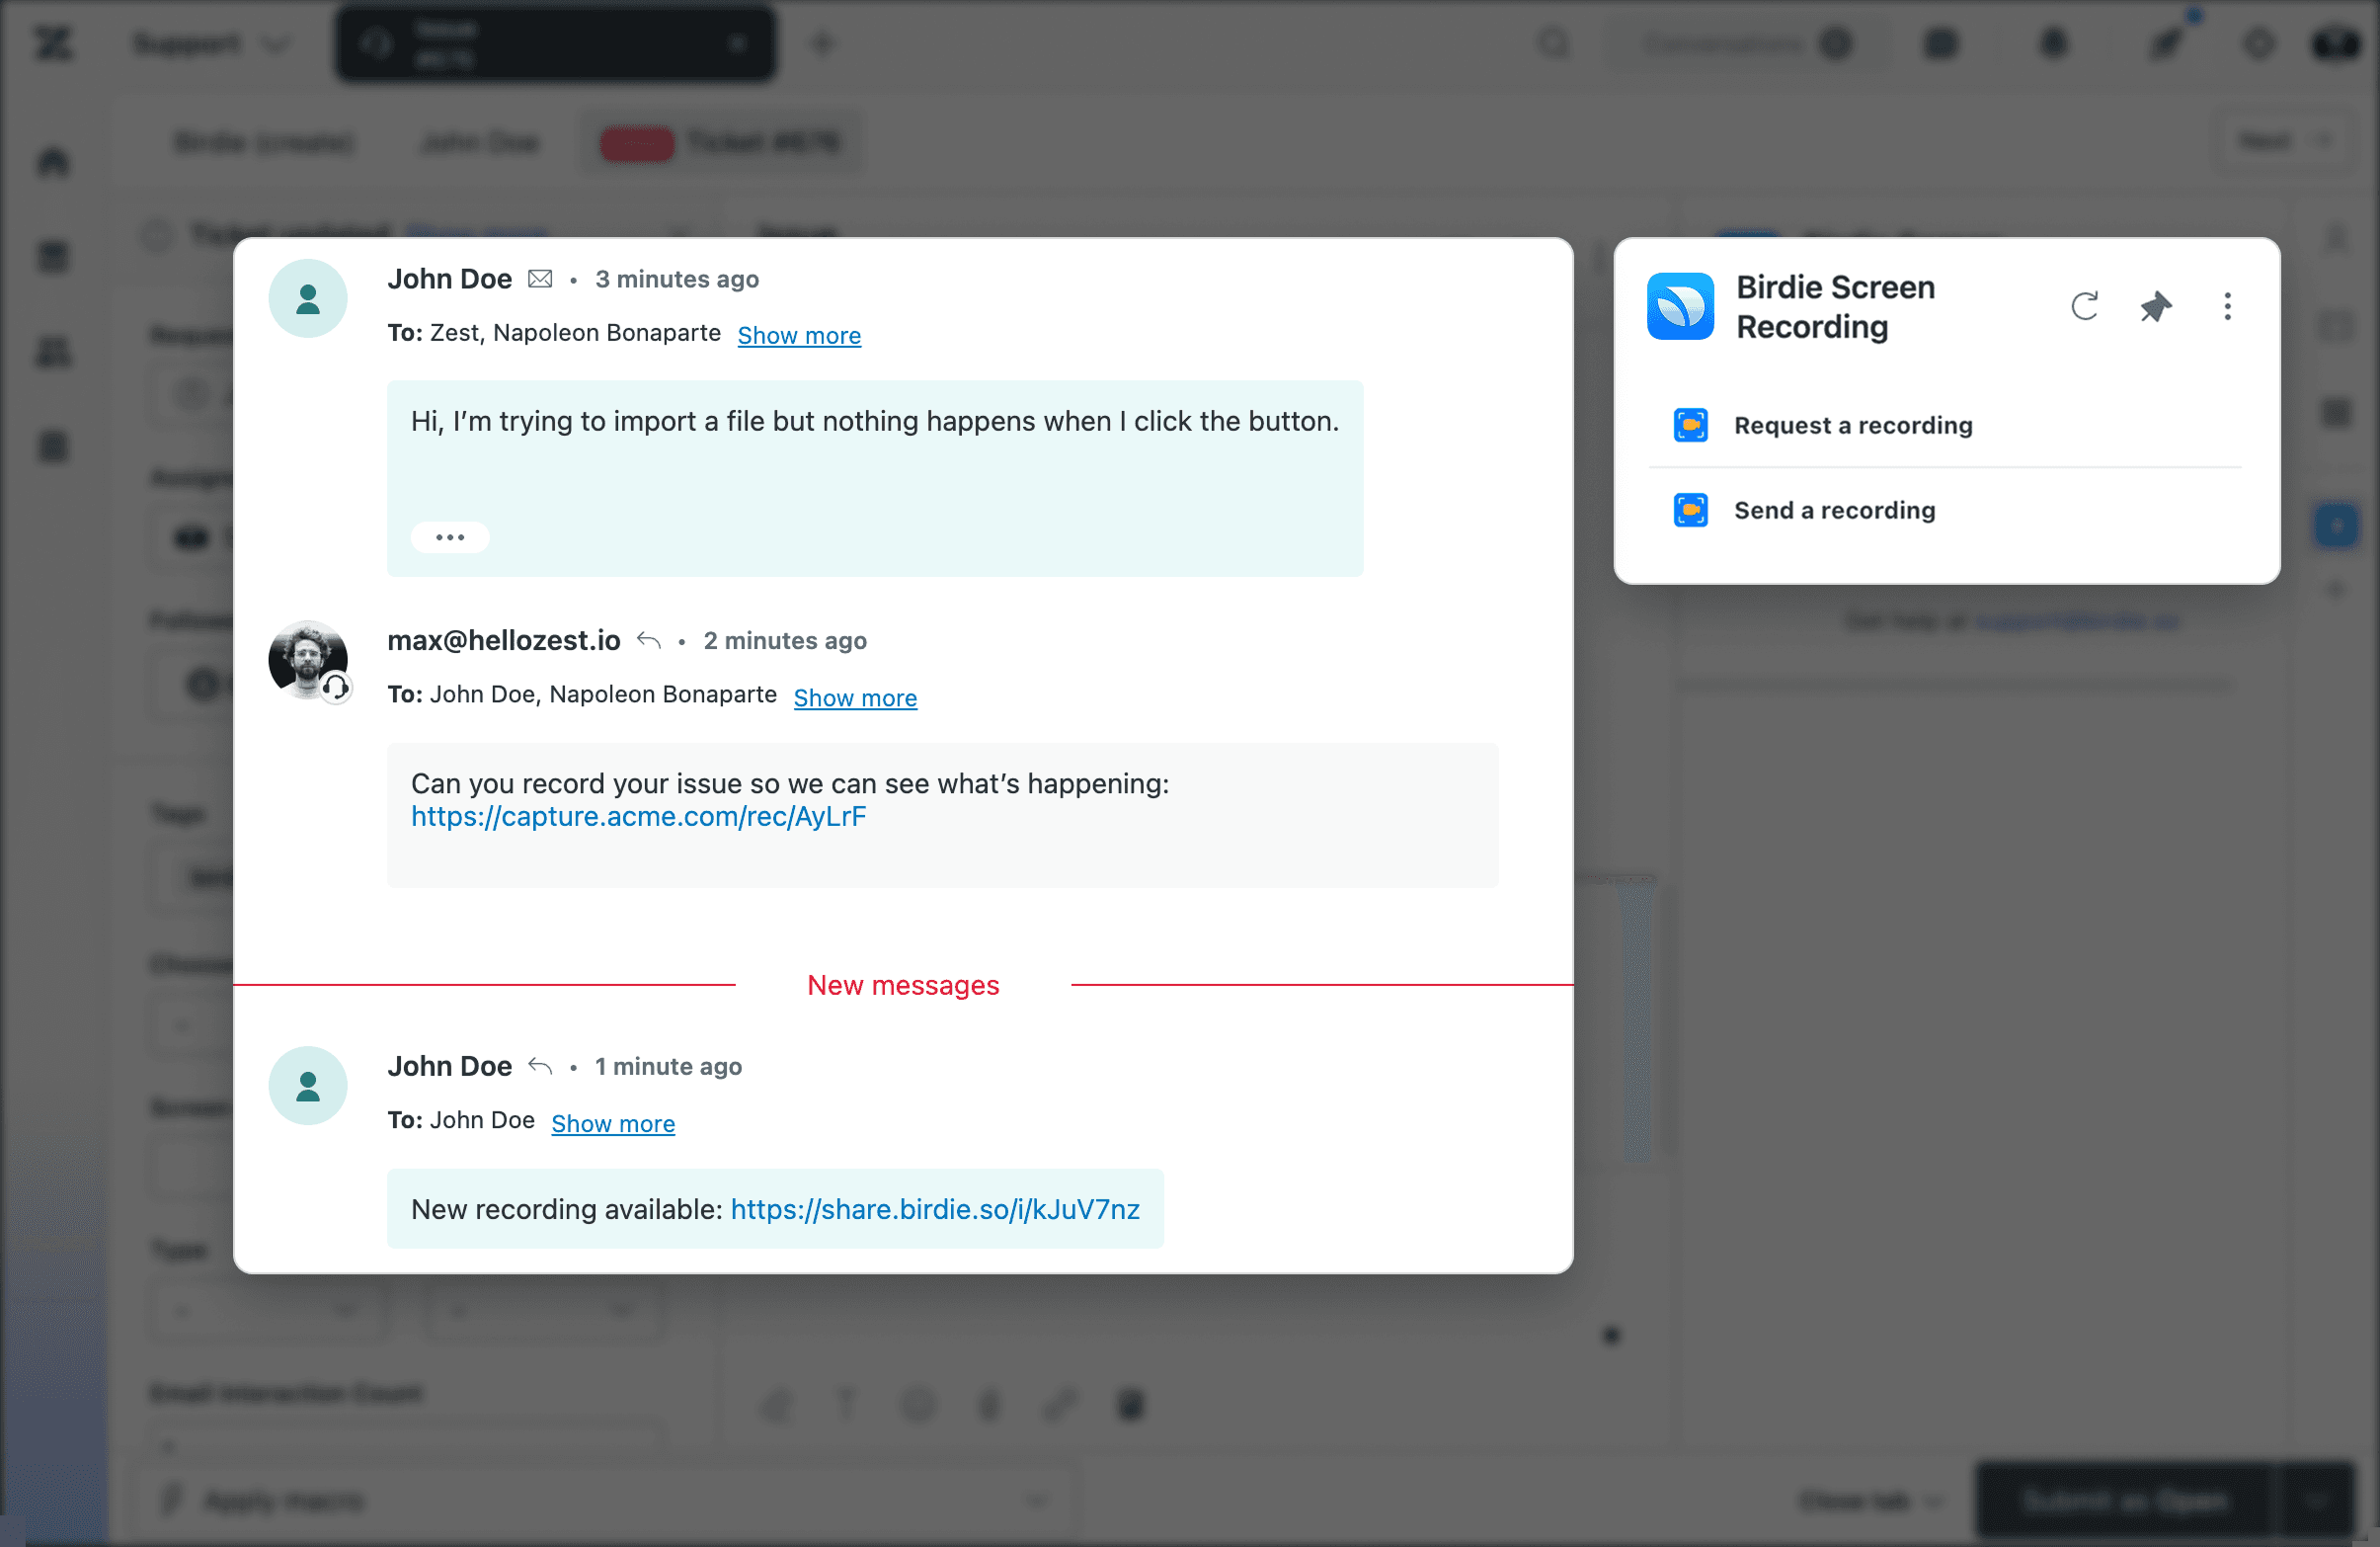Click the max@hellozest.io sender name

[504, 640]
